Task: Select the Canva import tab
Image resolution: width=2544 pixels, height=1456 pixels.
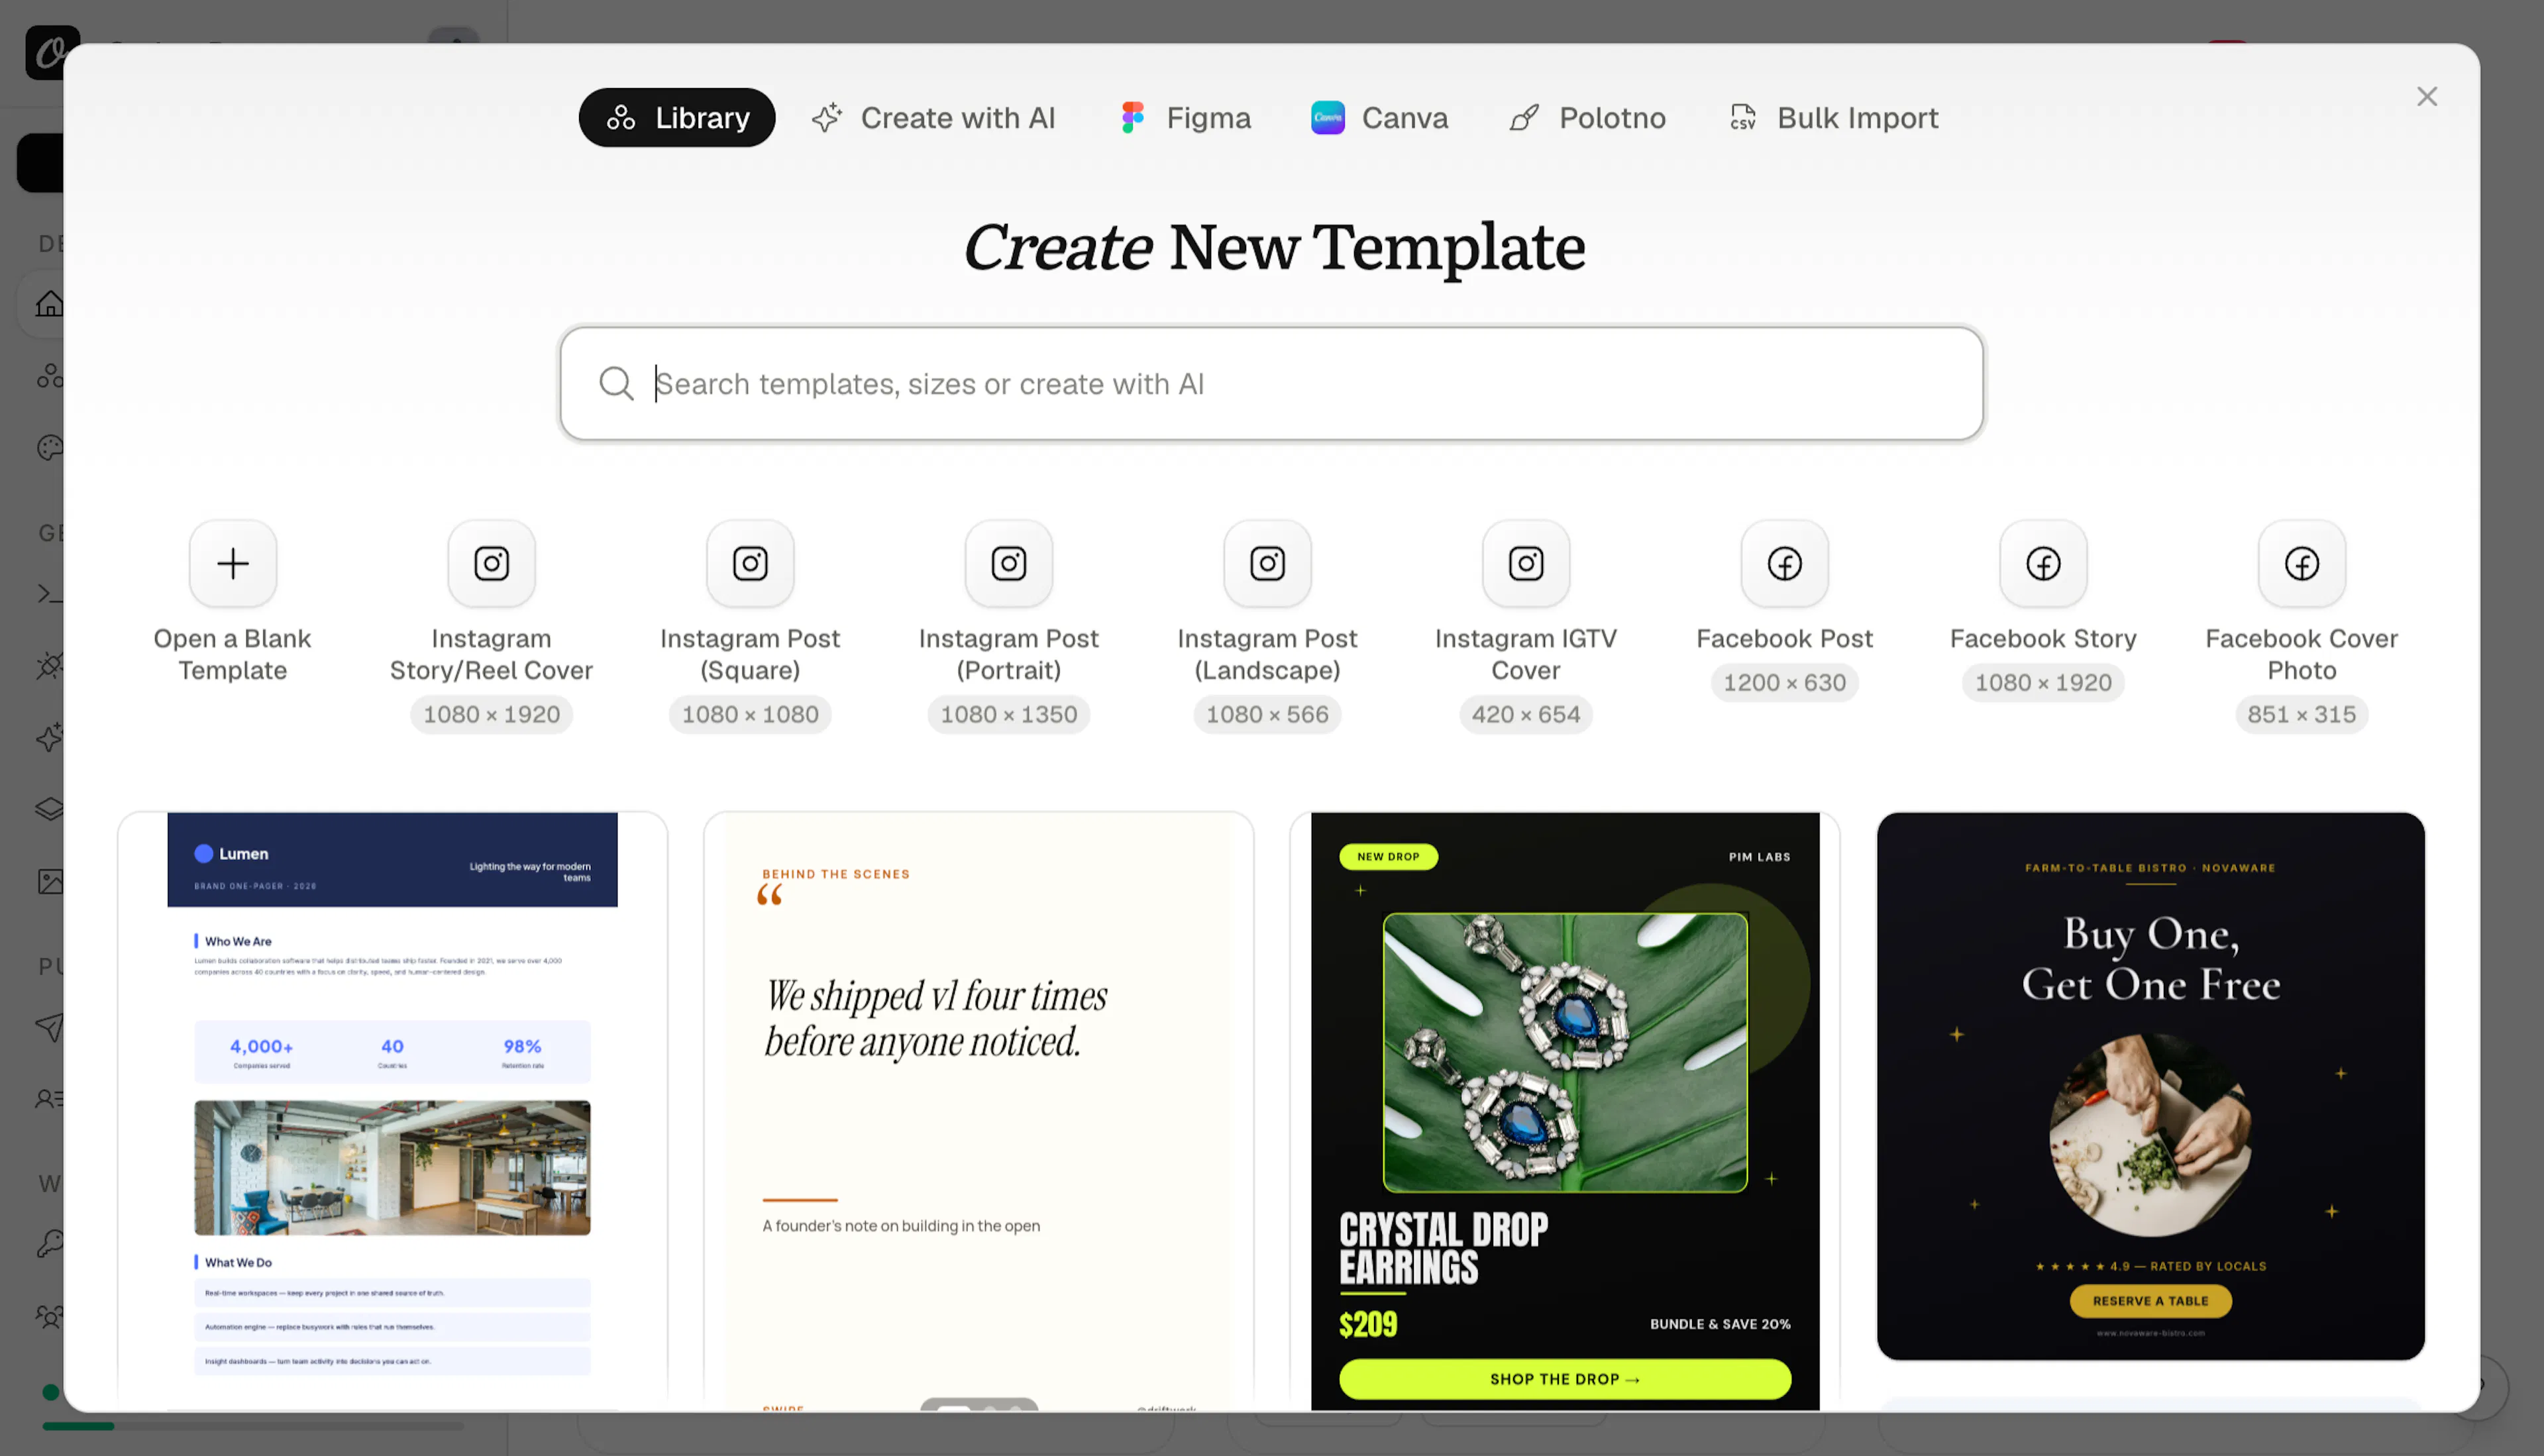Action: click(x=1380, y=118)
